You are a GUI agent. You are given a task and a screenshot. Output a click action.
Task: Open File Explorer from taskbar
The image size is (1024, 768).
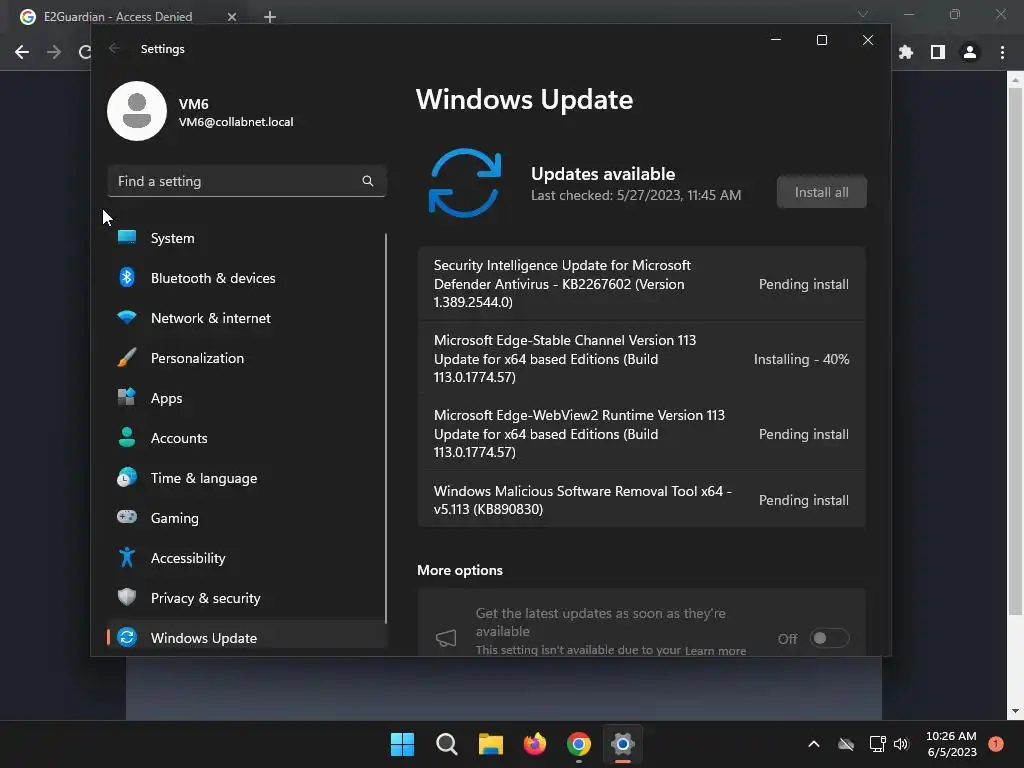[x=490, y=744]
